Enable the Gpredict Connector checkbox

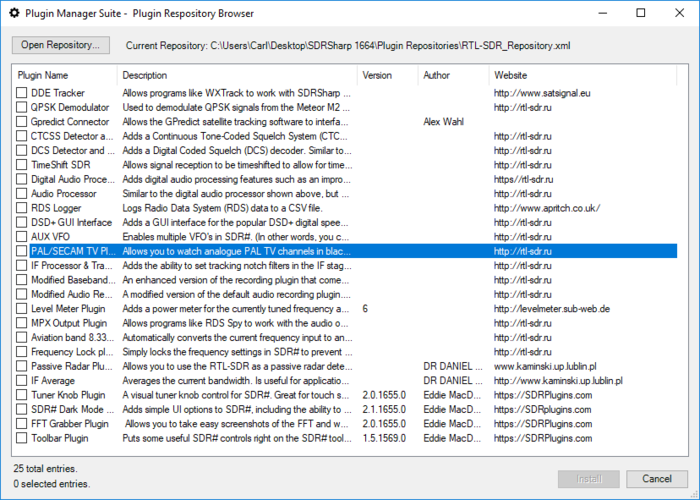21,121
